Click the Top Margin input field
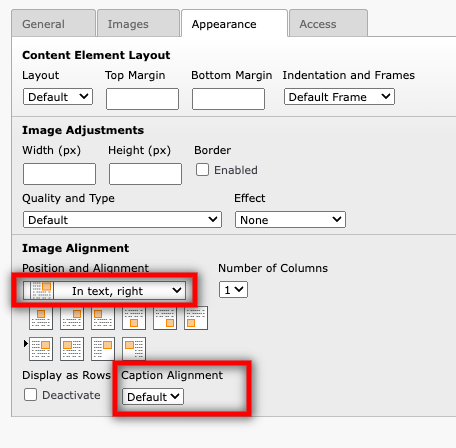 point(142,99)
